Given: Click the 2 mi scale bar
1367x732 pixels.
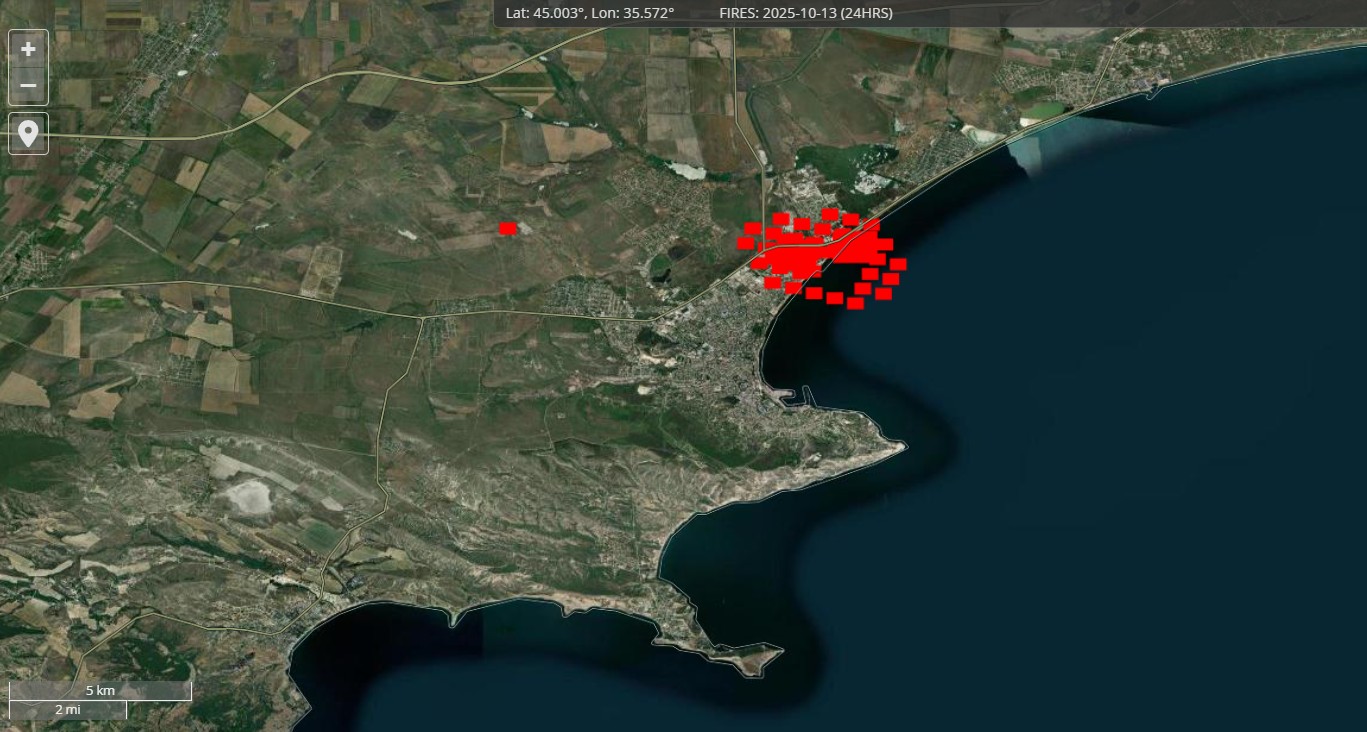Looking at the screenshot, I should pyautogui.click(x=68, y=709).
